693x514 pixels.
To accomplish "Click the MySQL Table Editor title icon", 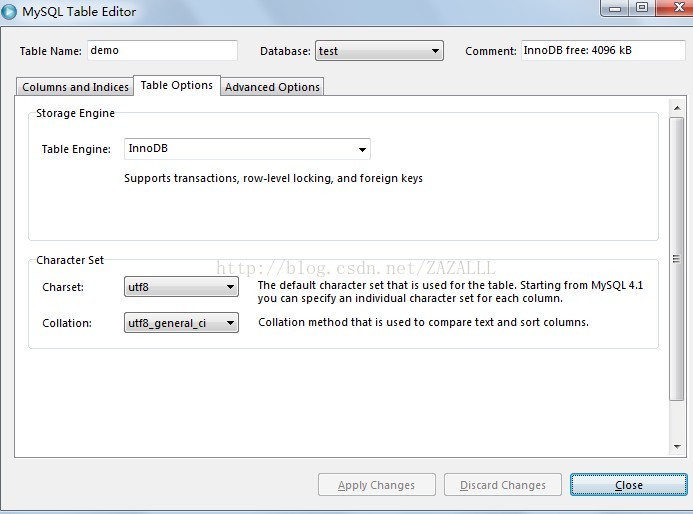I will pos(9,11).
